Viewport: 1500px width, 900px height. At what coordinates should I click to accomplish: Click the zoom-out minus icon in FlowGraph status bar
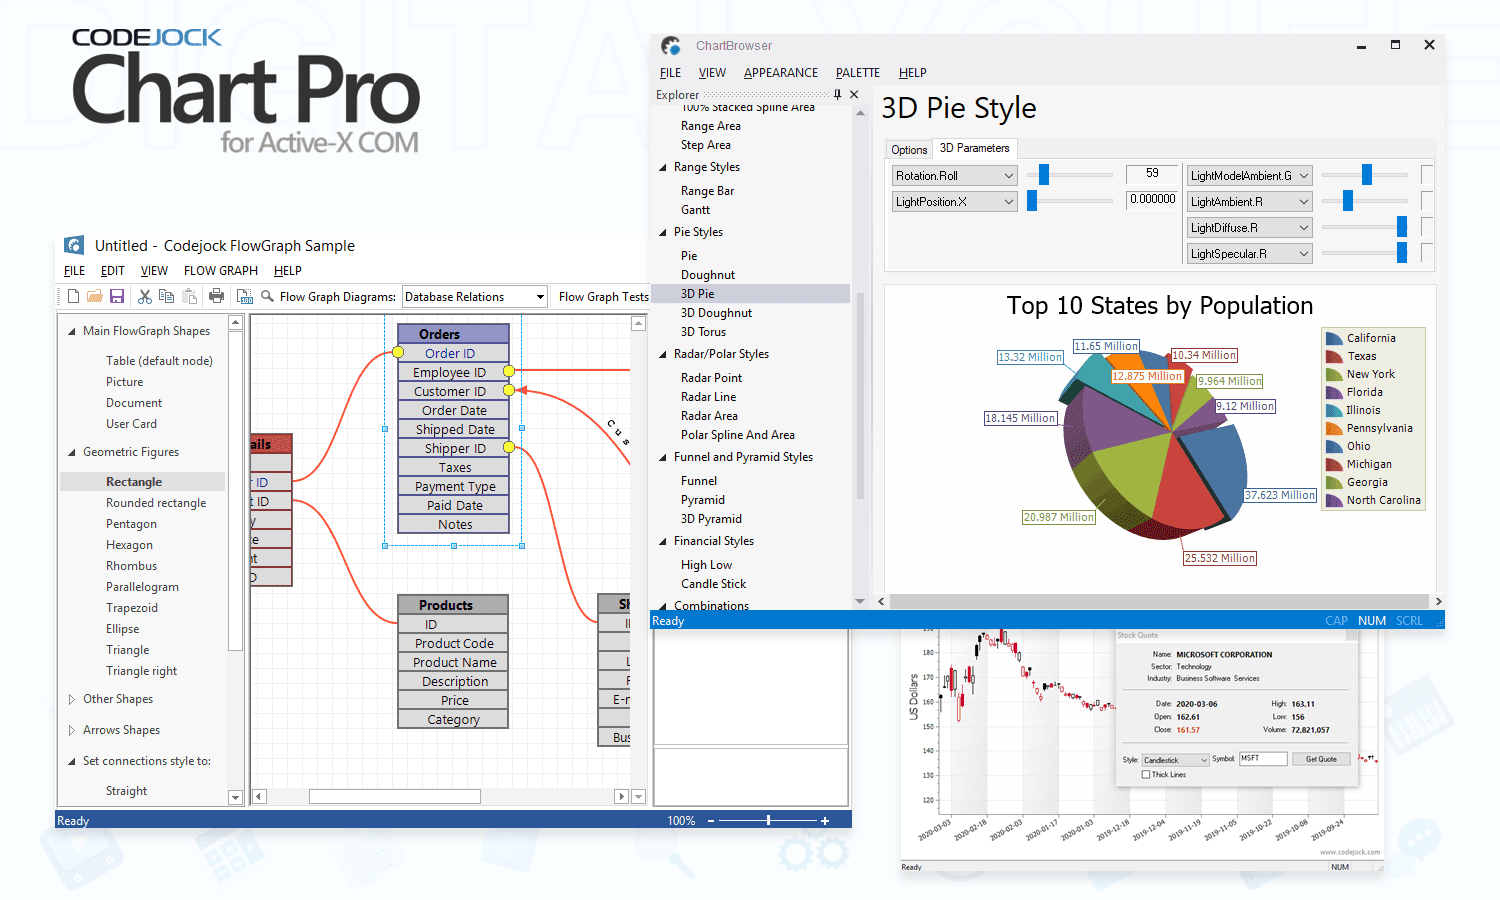711,821
